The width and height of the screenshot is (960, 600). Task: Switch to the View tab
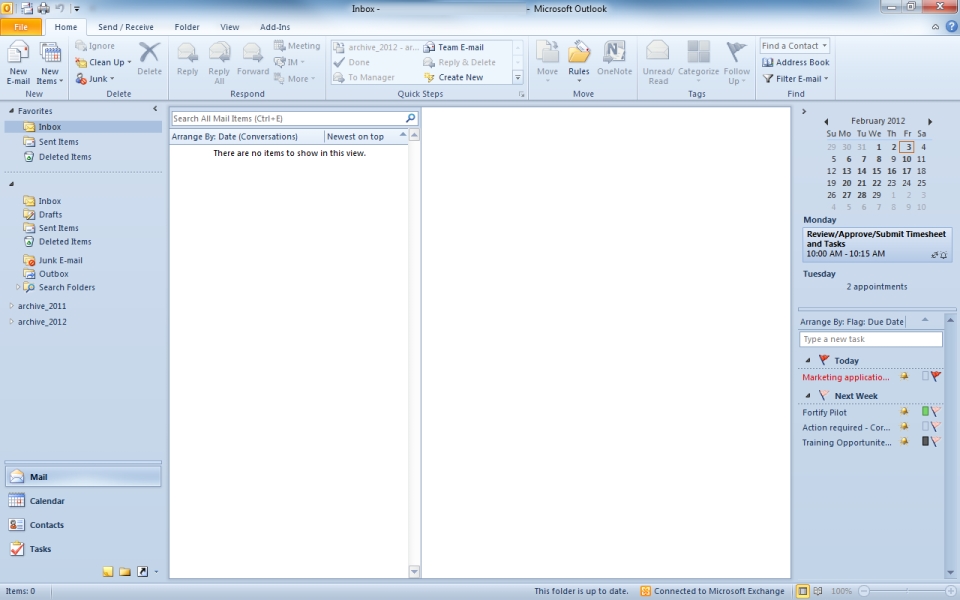[230, 27]
